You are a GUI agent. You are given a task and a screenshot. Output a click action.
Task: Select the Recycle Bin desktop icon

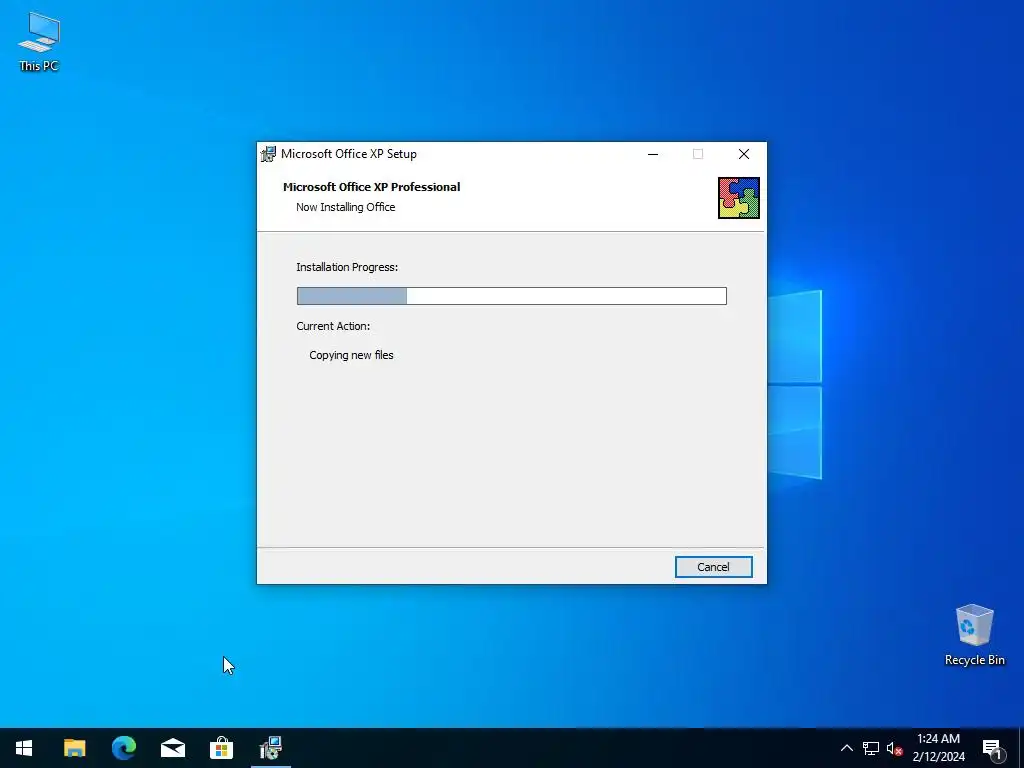pos(974,635)
